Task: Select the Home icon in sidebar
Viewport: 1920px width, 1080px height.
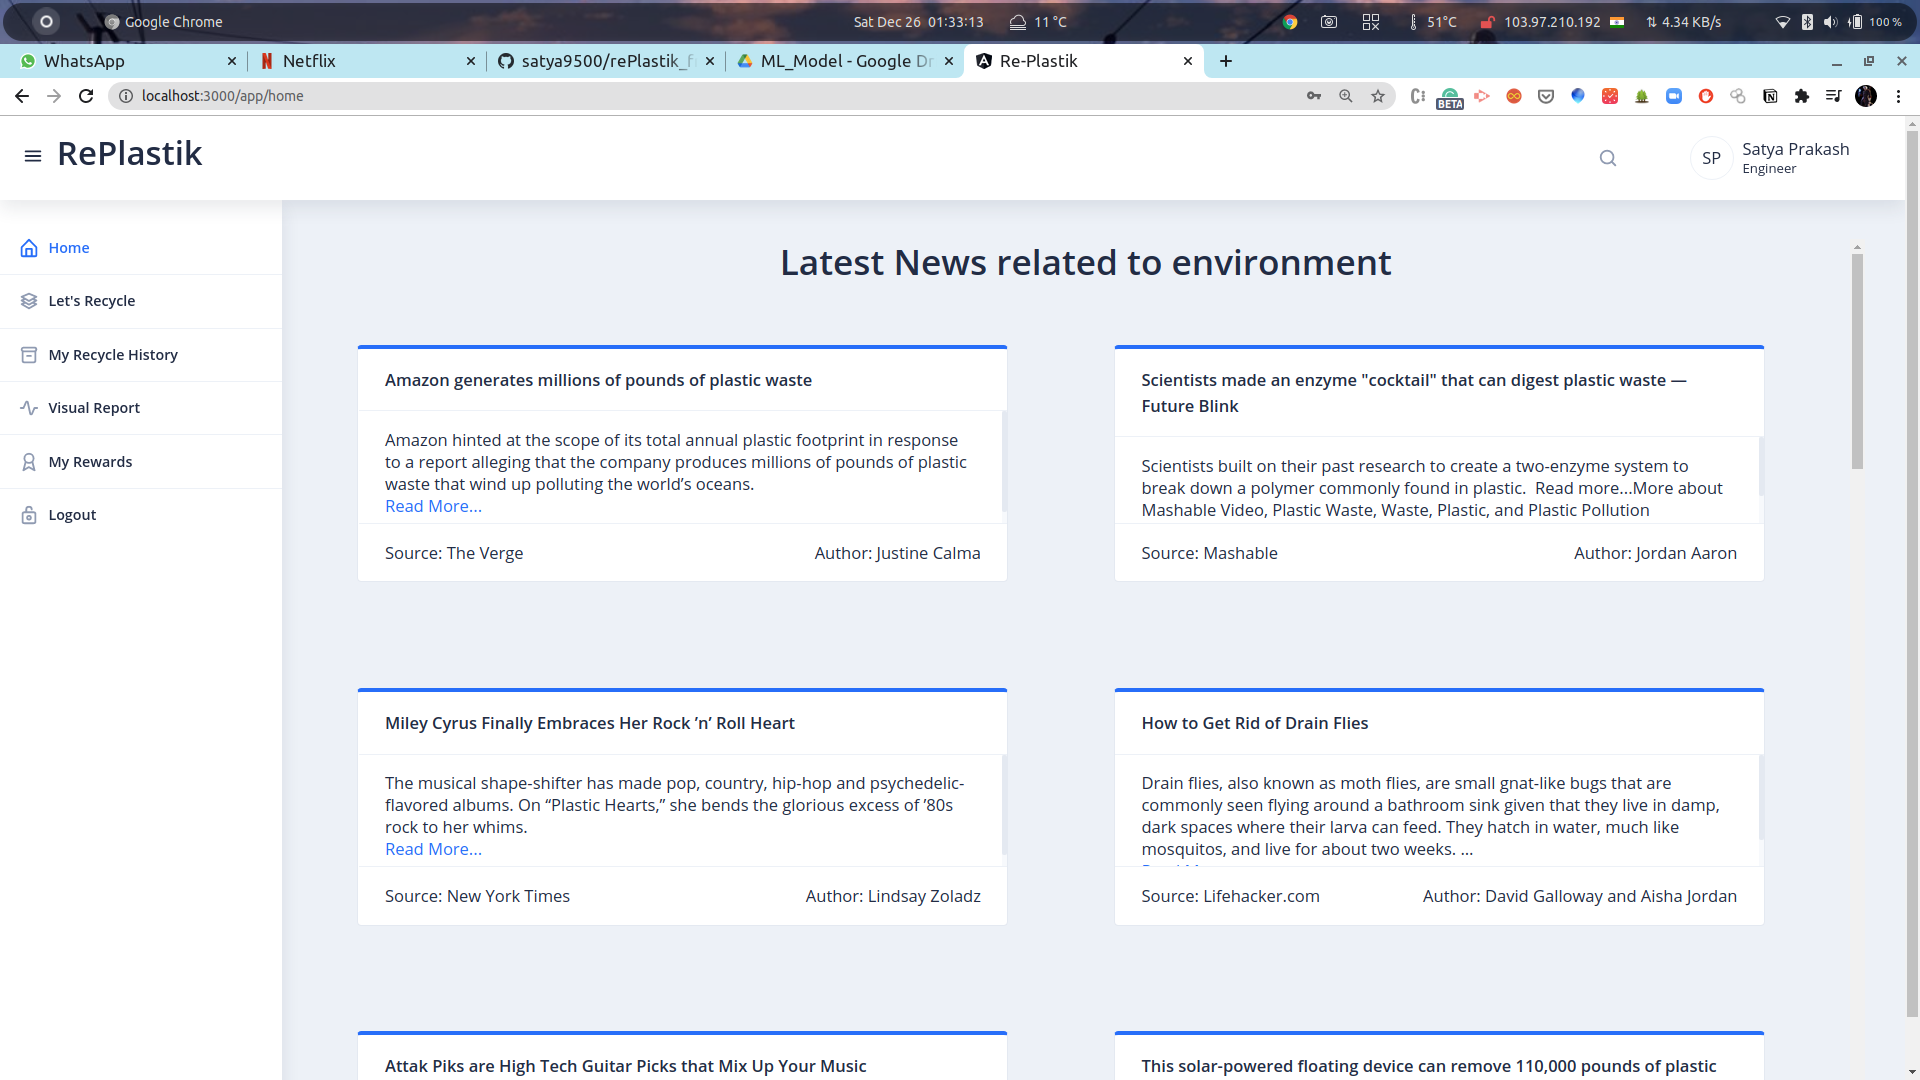Action: [29, 248]
